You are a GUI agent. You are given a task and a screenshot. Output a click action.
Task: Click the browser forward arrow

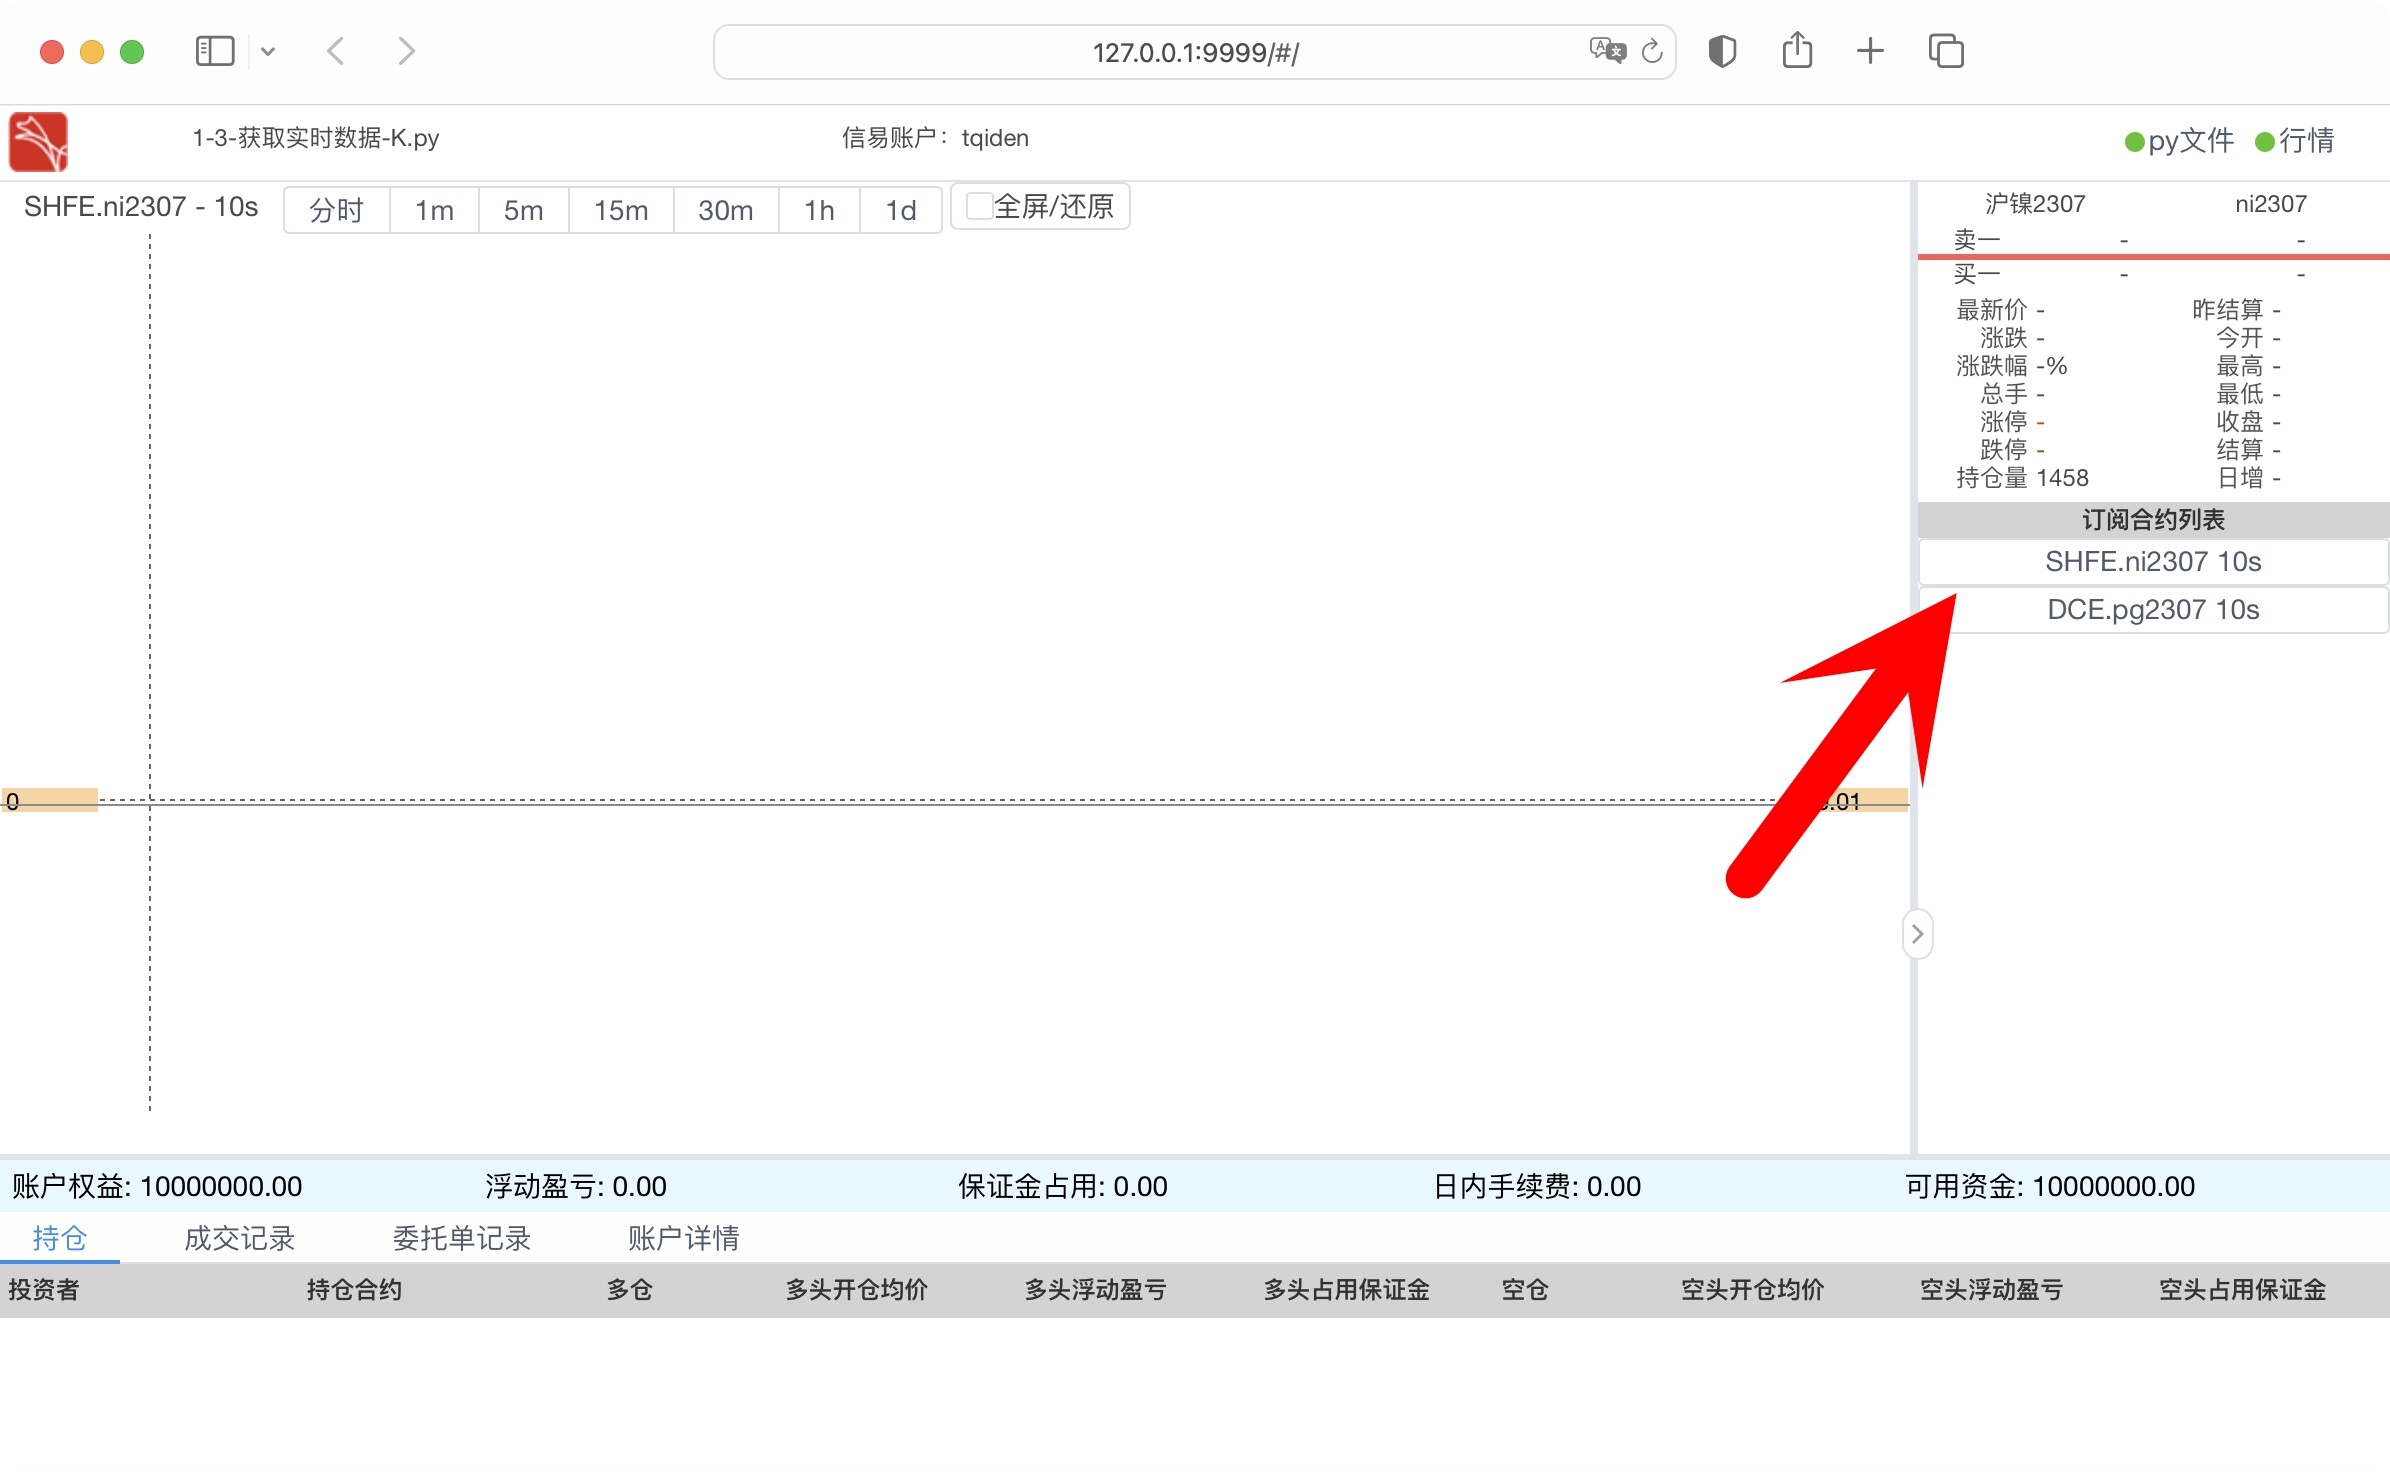pos(405,51)
